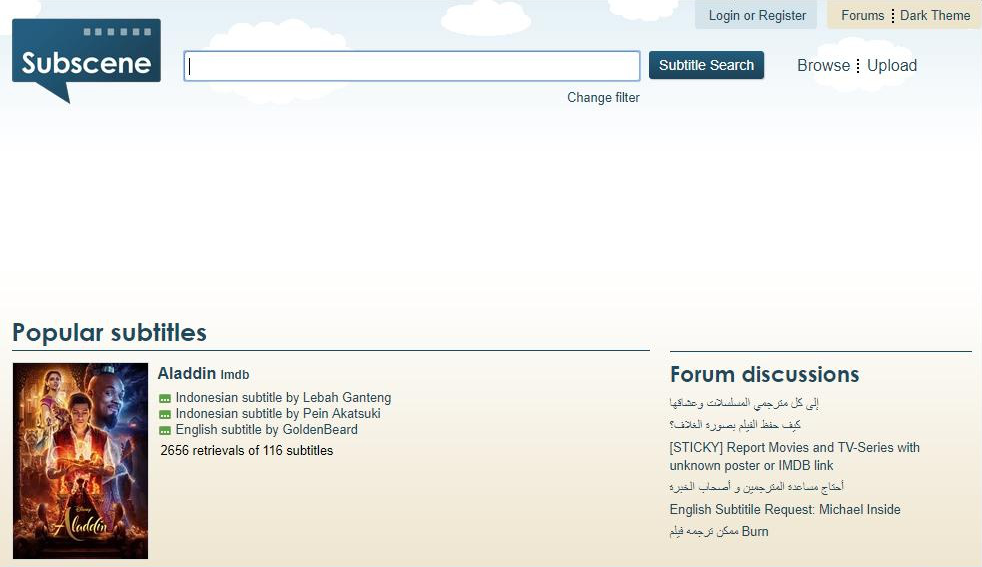Open the Aladdin title link
This screenshot has width=982, height=567.
point(186,373)
